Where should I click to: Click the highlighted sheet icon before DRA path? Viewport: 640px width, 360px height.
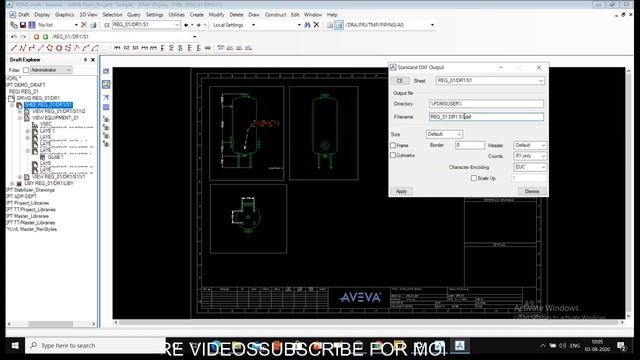pos(339,25)
